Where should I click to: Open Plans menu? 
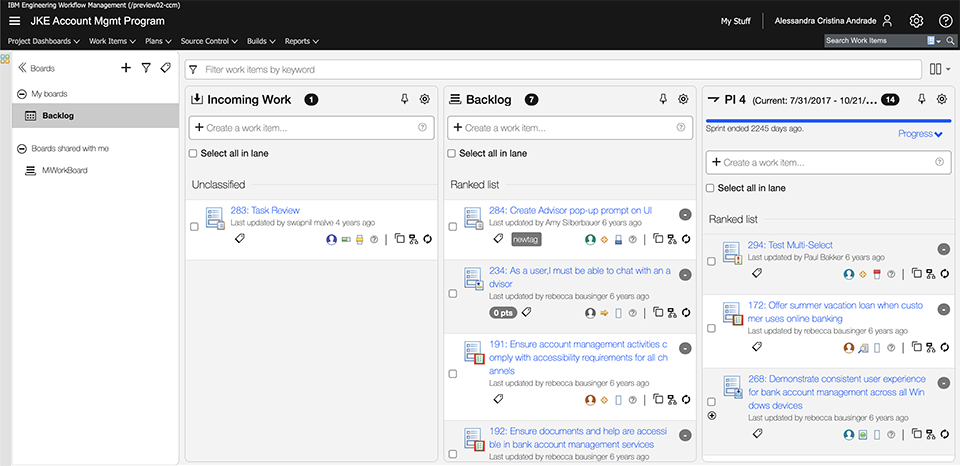[159, 42]
